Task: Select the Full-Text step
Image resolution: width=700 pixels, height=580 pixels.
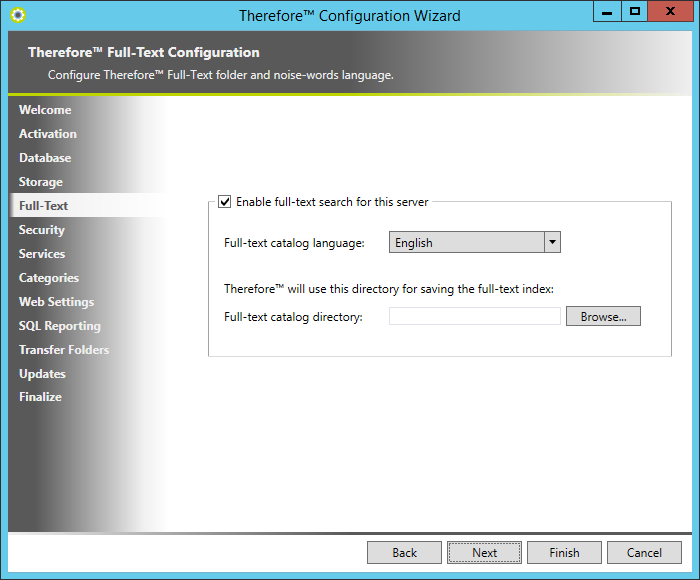Action: (x=43, y=206)
